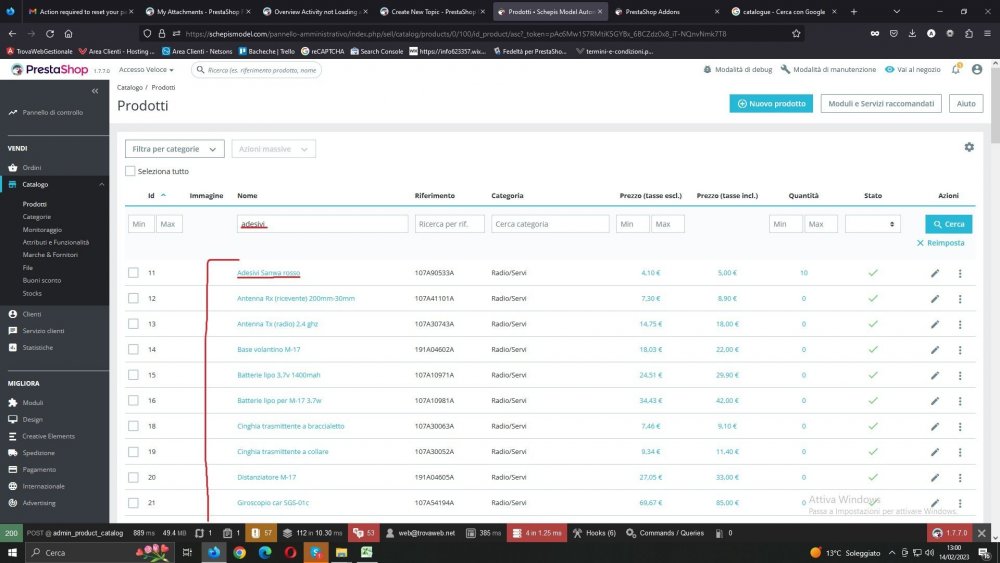Click browser home icon
The height and width of the screenshot is (563, 1000).
[68, 34]
